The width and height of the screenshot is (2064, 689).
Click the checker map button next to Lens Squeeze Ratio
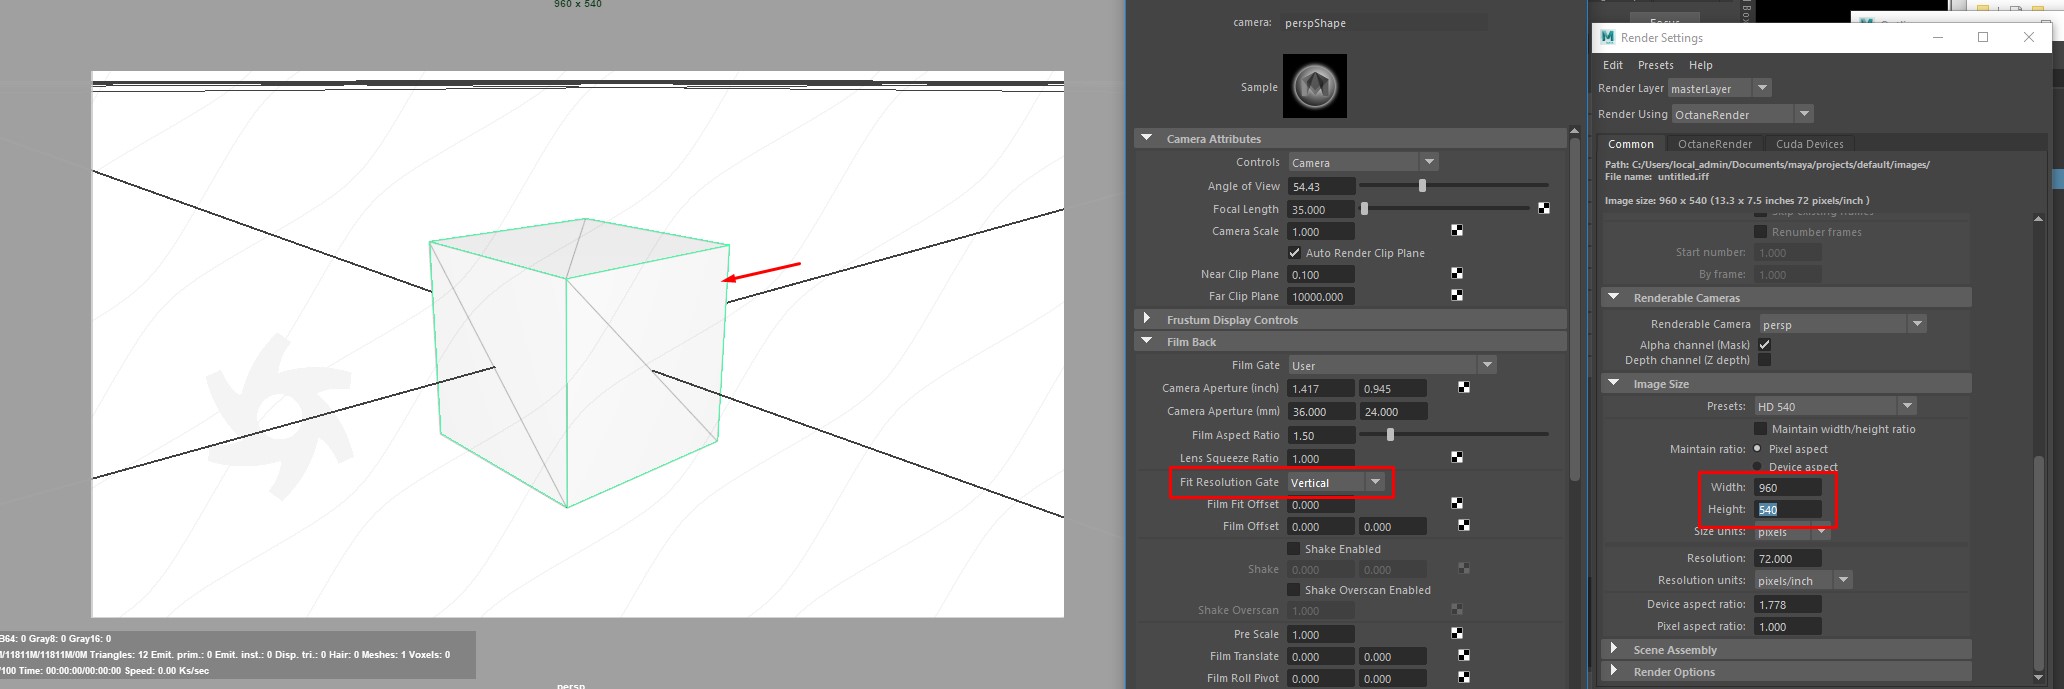coord(1457,457)
